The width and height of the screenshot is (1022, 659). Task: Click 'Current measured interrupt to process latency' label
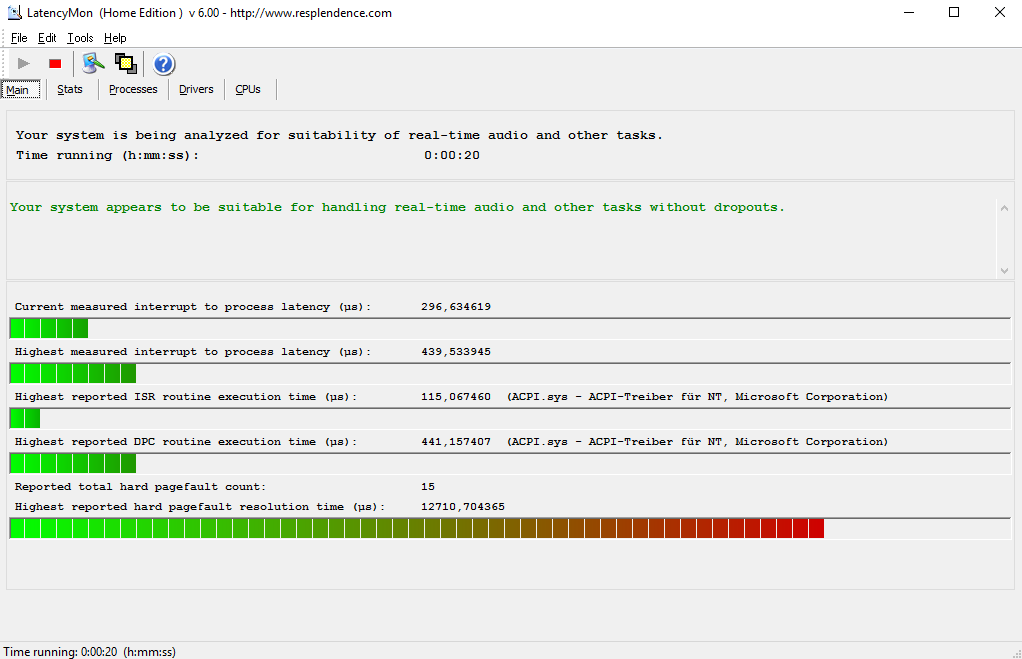pyautogui.click(x=193, y=306)
